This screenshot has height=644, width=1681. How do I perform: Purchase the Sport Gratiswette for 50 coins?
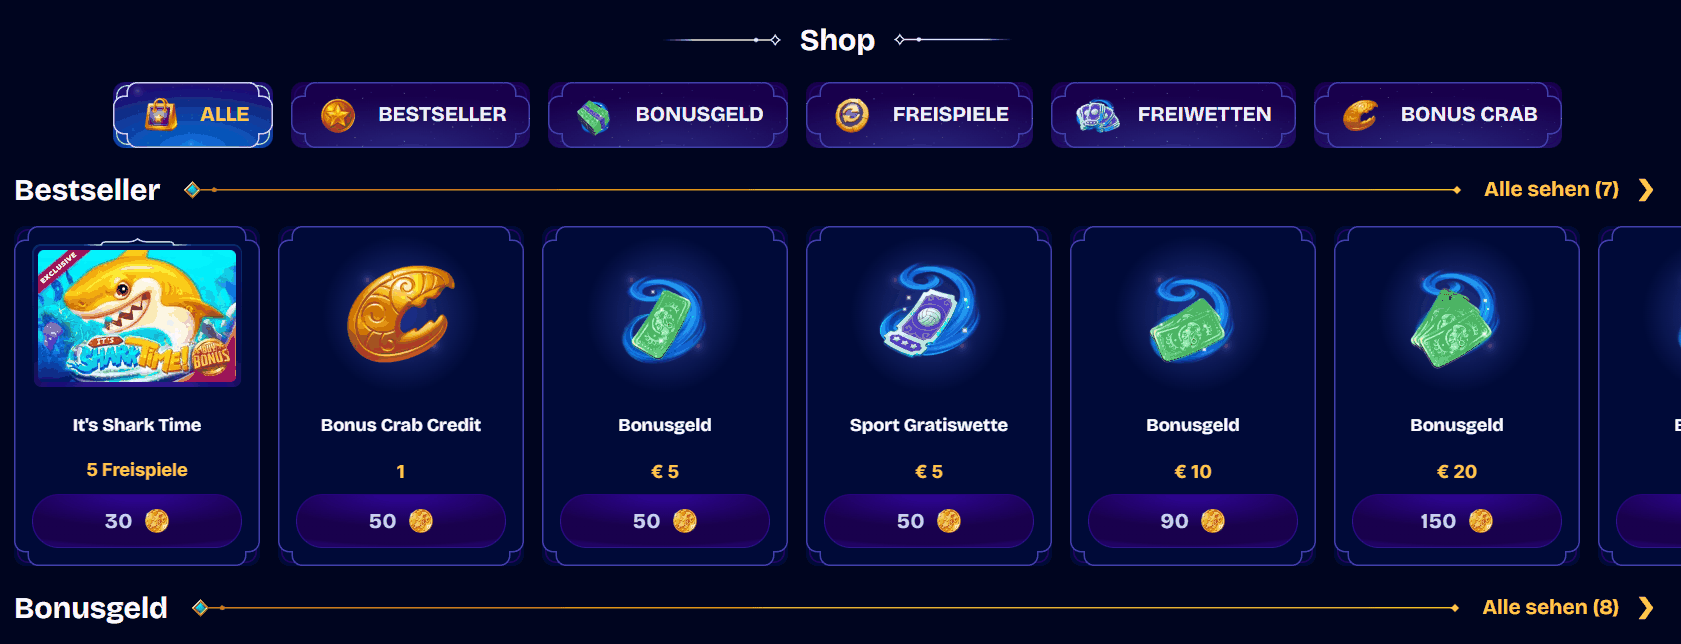(x=928, y=520)
